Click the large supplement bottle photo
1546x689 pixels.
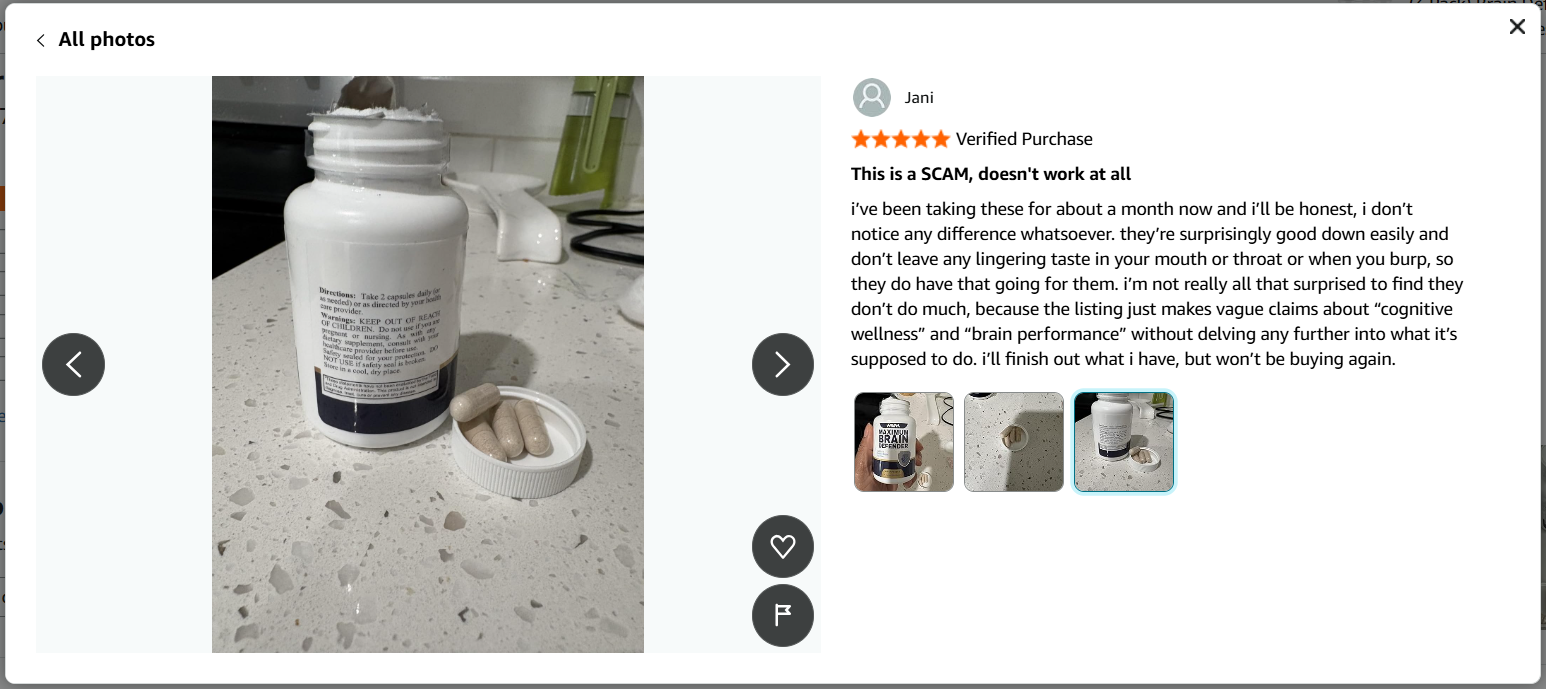428,364
